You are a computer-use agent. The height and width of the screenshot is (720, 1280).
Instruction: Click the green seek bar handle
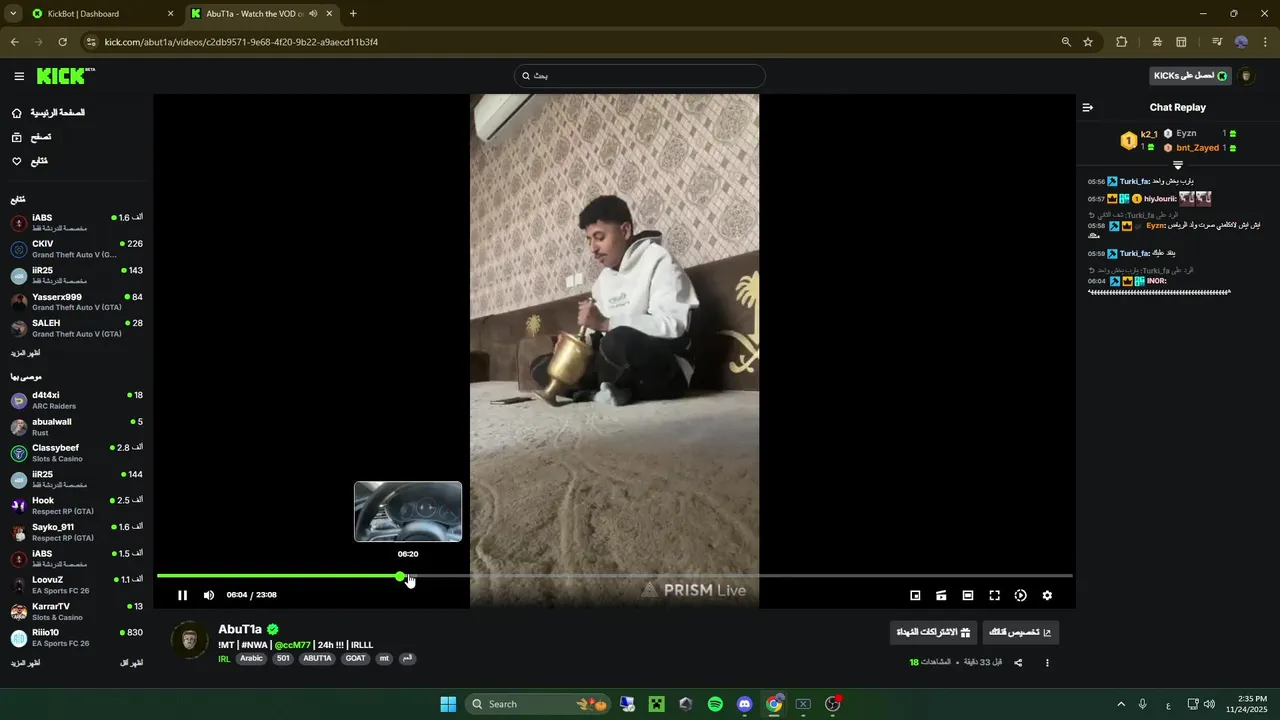click(400, 576)
